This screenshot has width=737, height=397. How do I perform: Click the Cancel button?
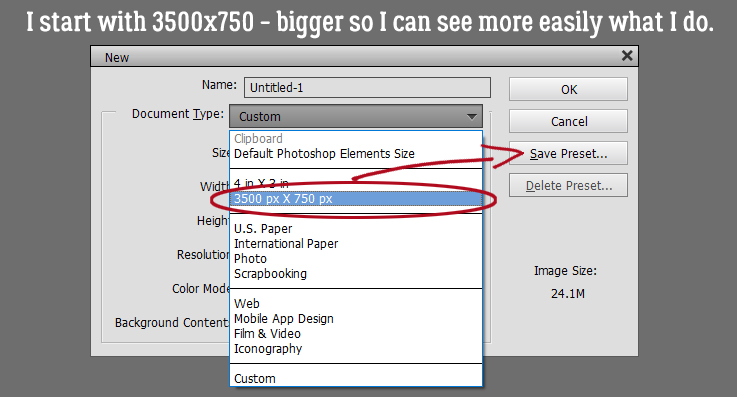coord(568,121)
